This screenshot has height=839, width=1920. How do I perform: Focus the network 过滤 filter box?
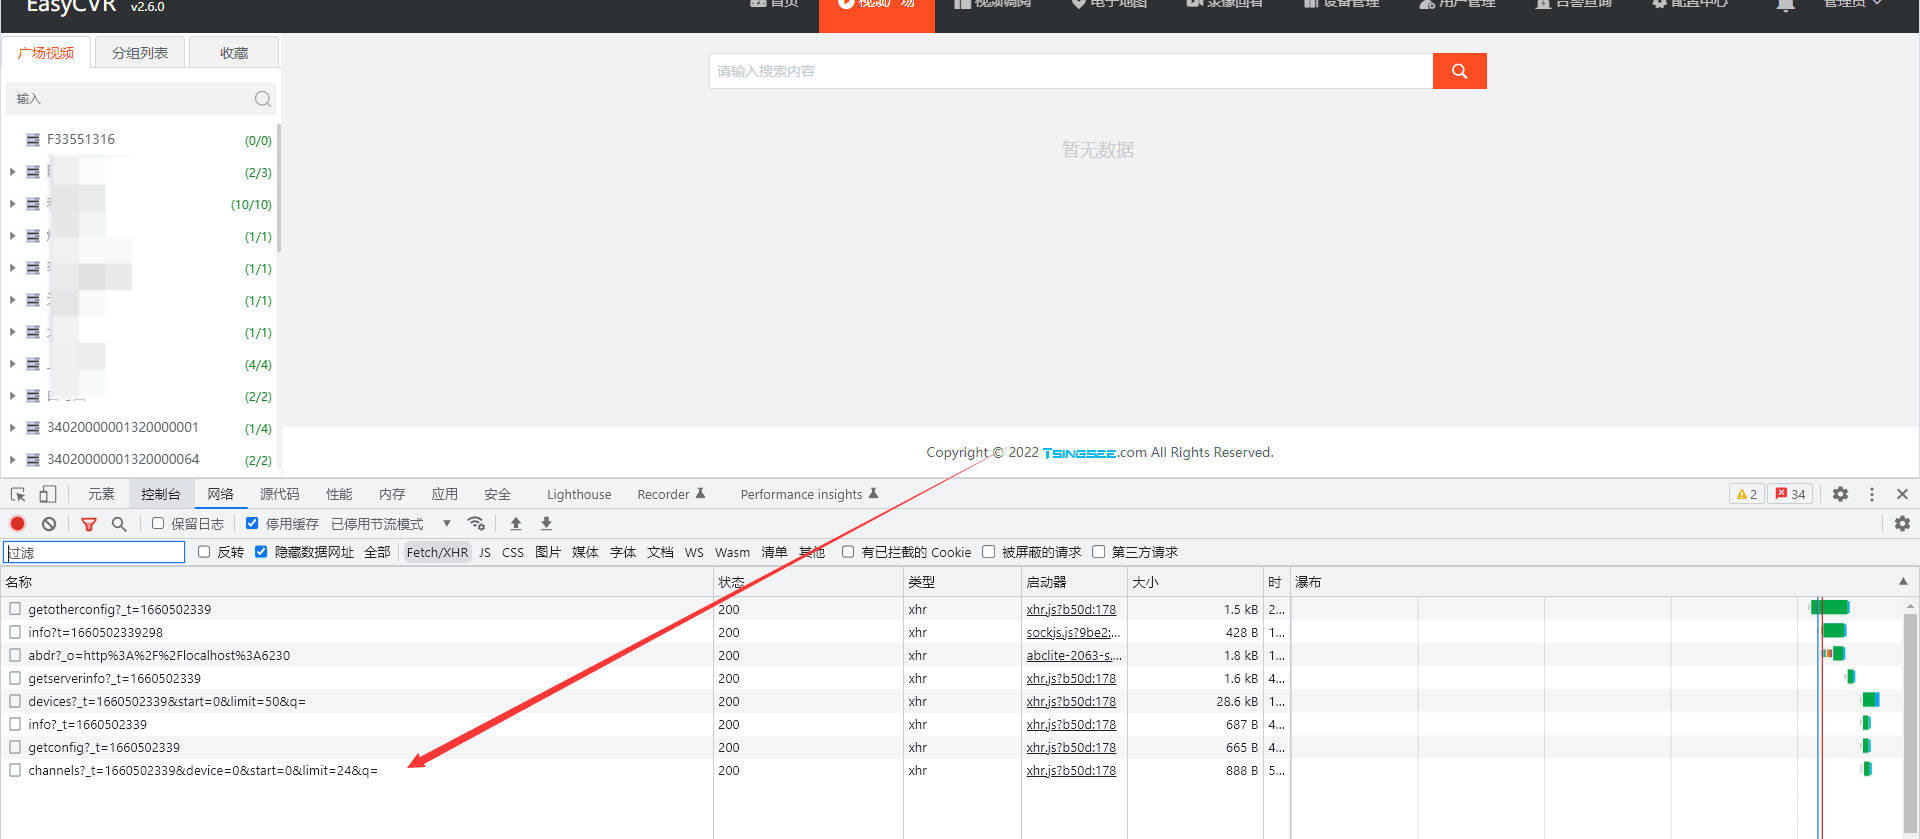94,552
